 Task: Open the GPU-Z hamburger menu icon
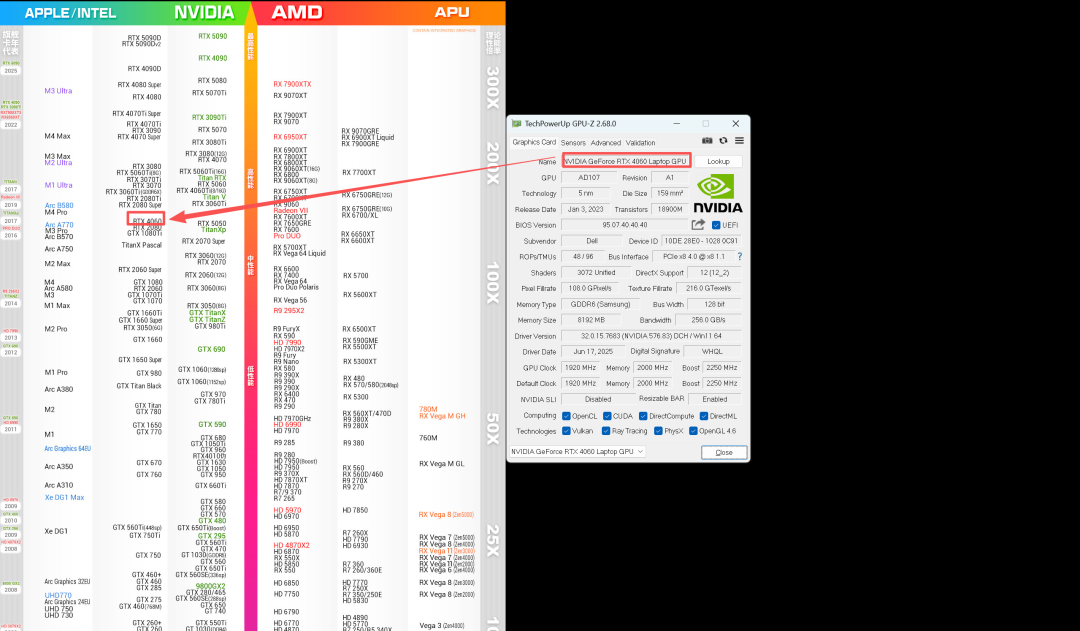click(739, 141)
